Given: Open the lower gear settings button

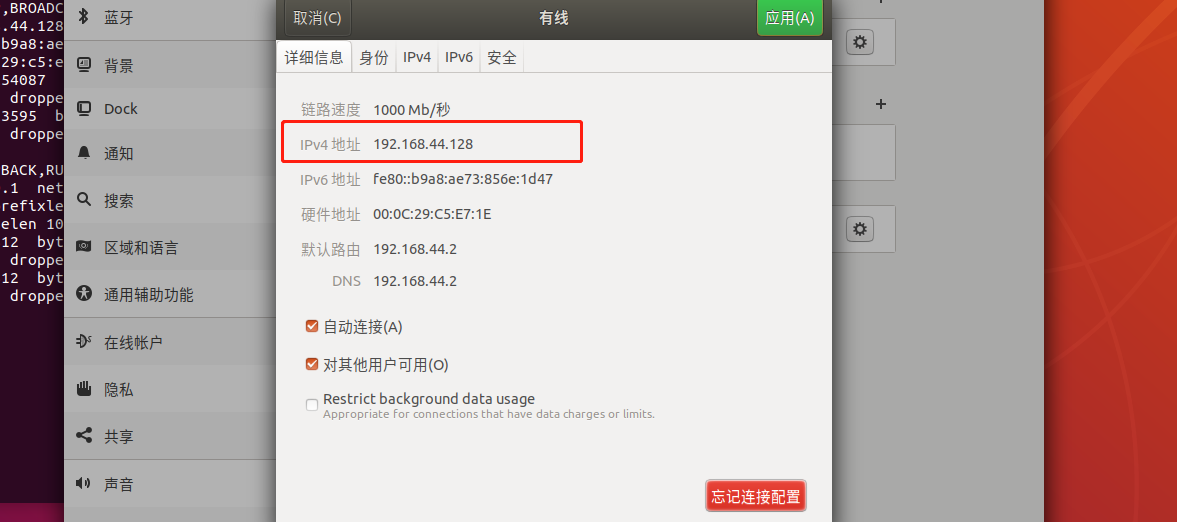Looking at the screenshot, I should (x=859, y=228).
